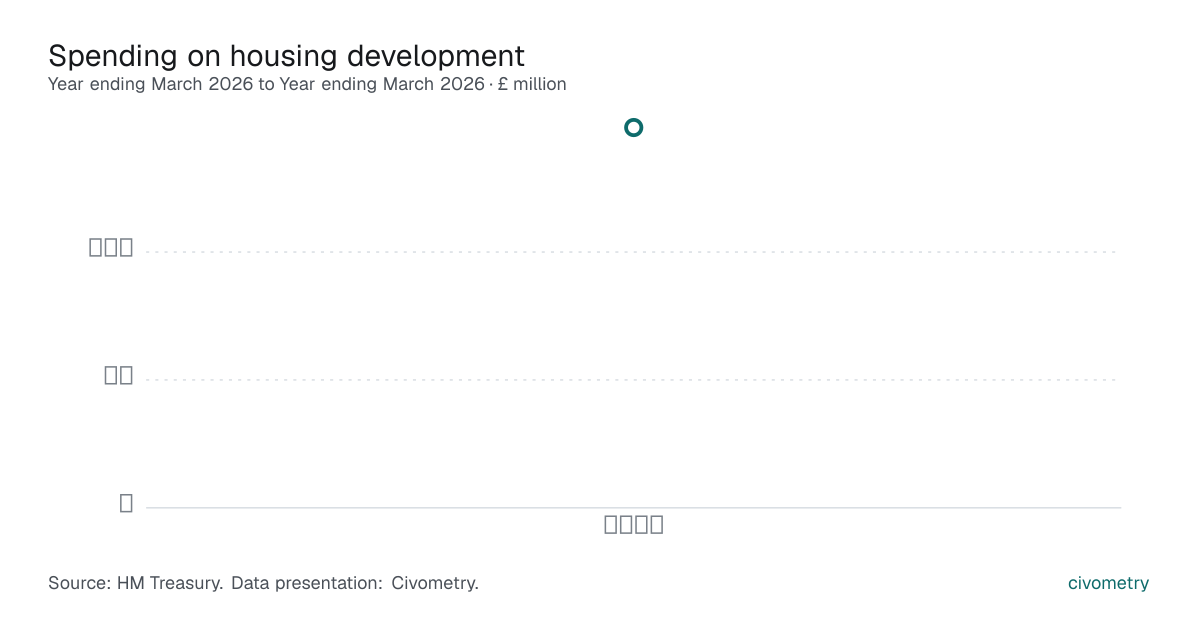The height and width of the screenshot is (630, 1200).
Task: Click the subtitle starting 'Year ending March 2026'
Action: 307,84
